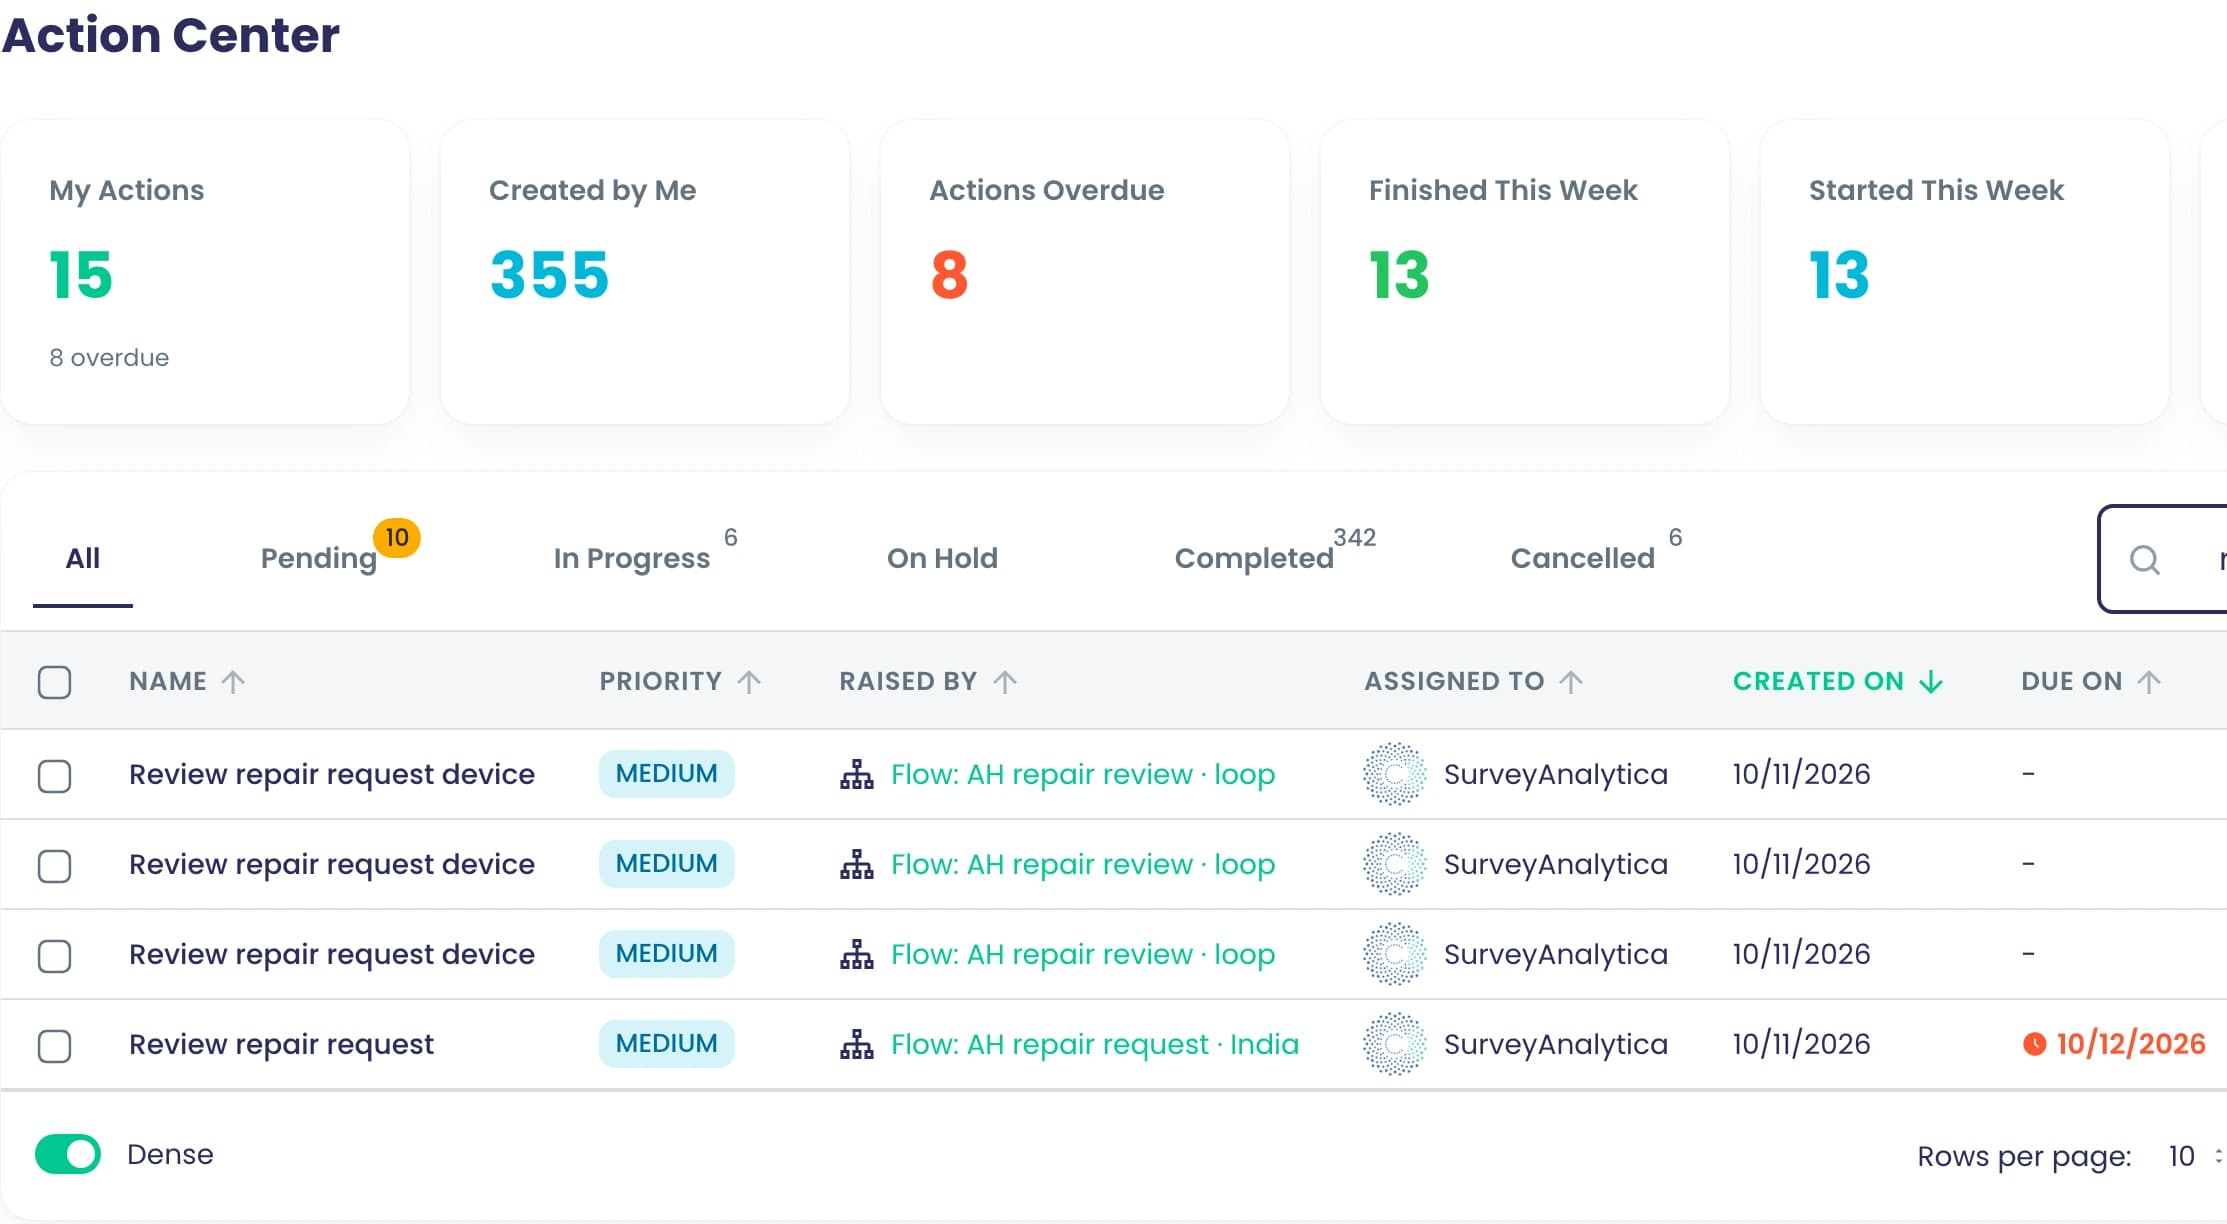Click the 8 overdue text in My Actions
The width and height of the screenshot is (2227, 1224).
(x=109, y=358)
